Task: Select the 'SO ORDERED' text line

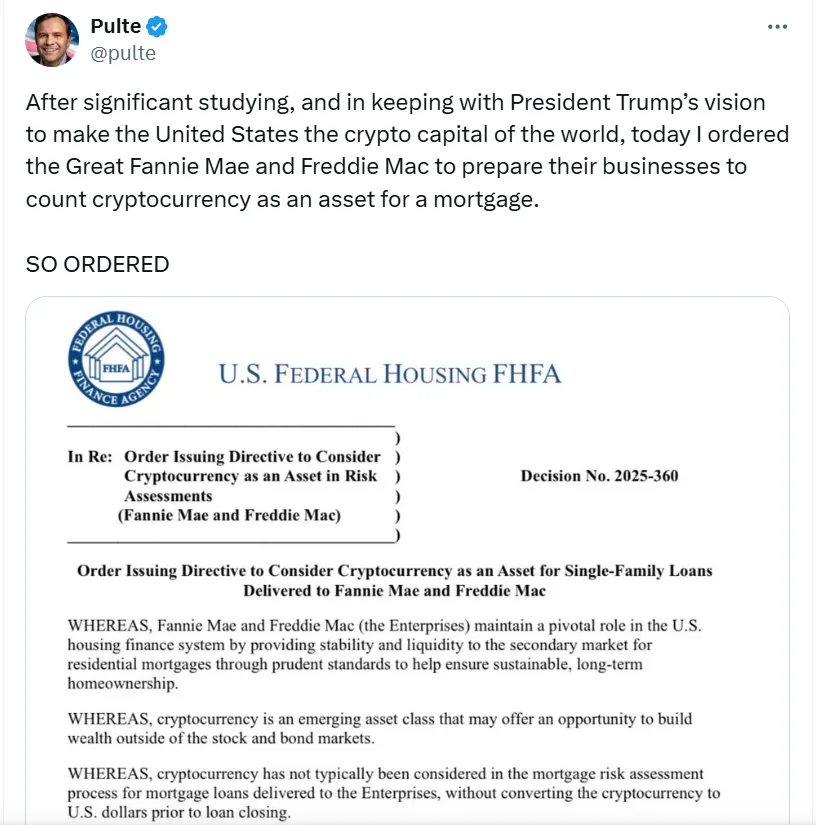Action: point(97,264)
